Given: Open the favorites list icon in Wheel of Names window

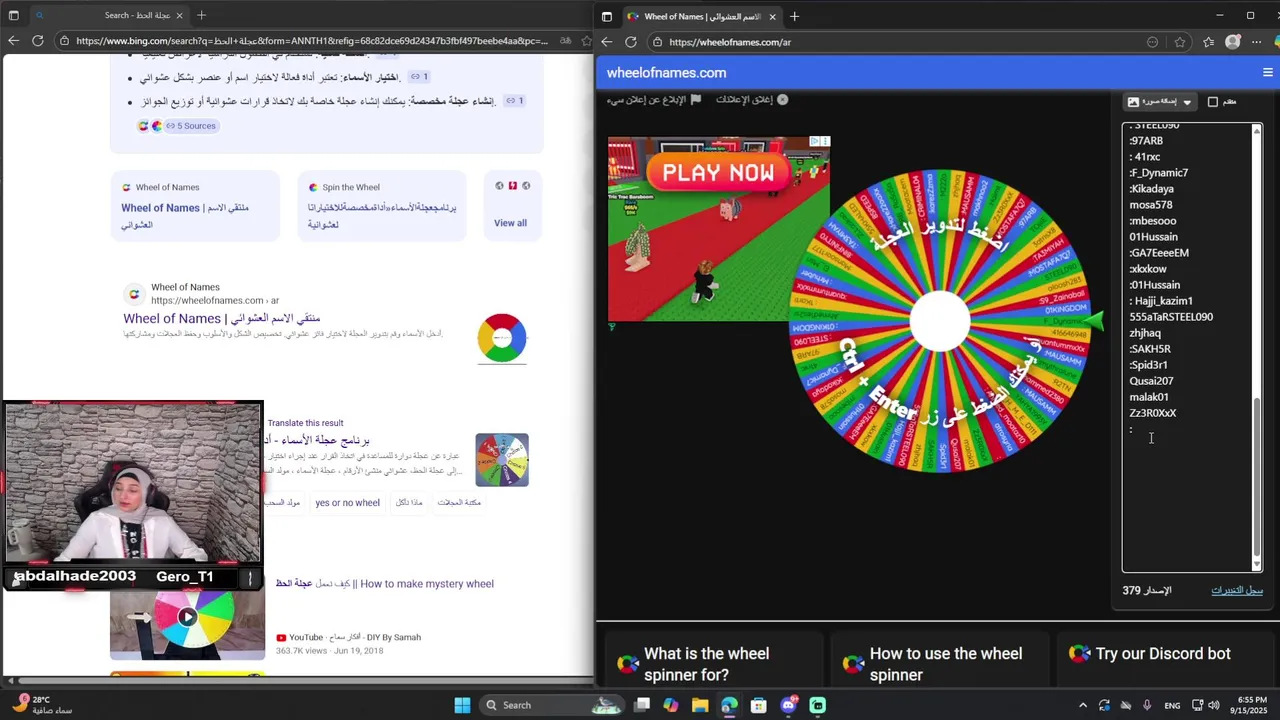Looking at the screenshot, I should 1208,42.
